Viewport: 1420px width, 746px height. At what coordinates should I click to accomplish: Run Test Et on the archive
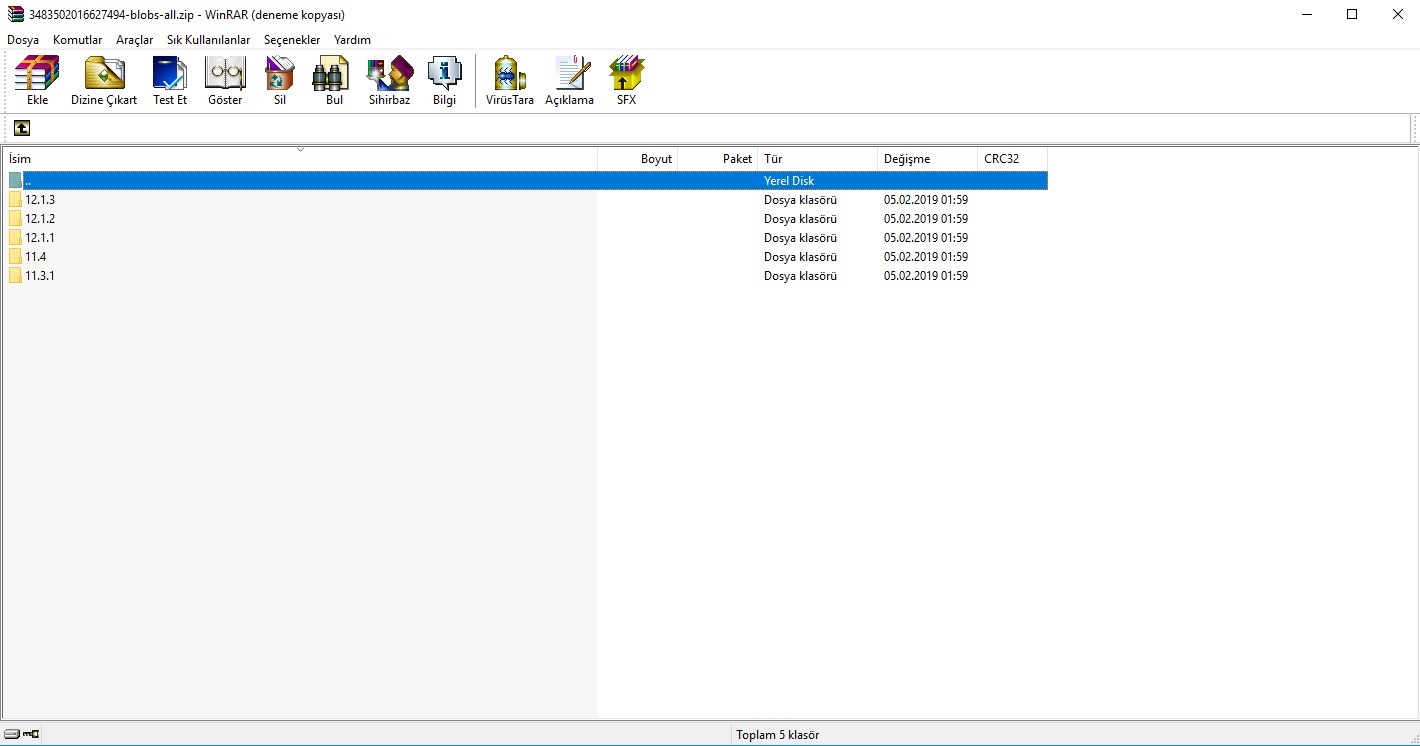[x=169, y=80]
